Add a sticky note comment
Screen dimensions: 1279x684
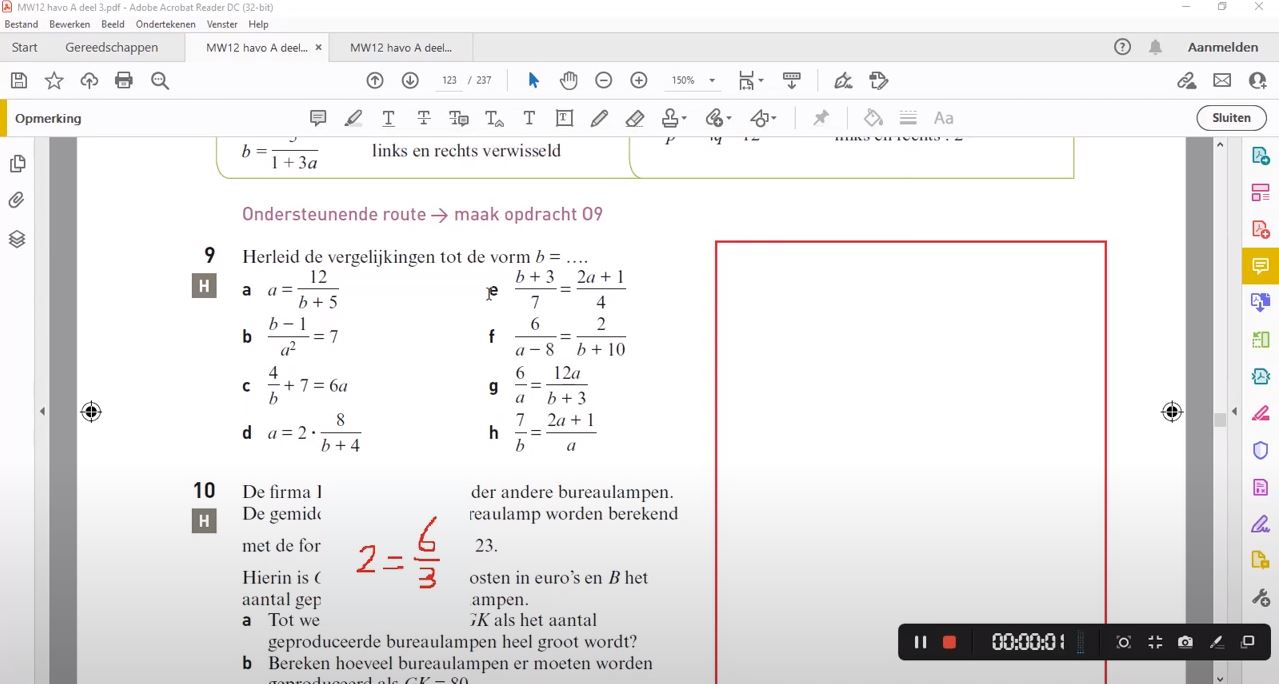click(318, 118)
